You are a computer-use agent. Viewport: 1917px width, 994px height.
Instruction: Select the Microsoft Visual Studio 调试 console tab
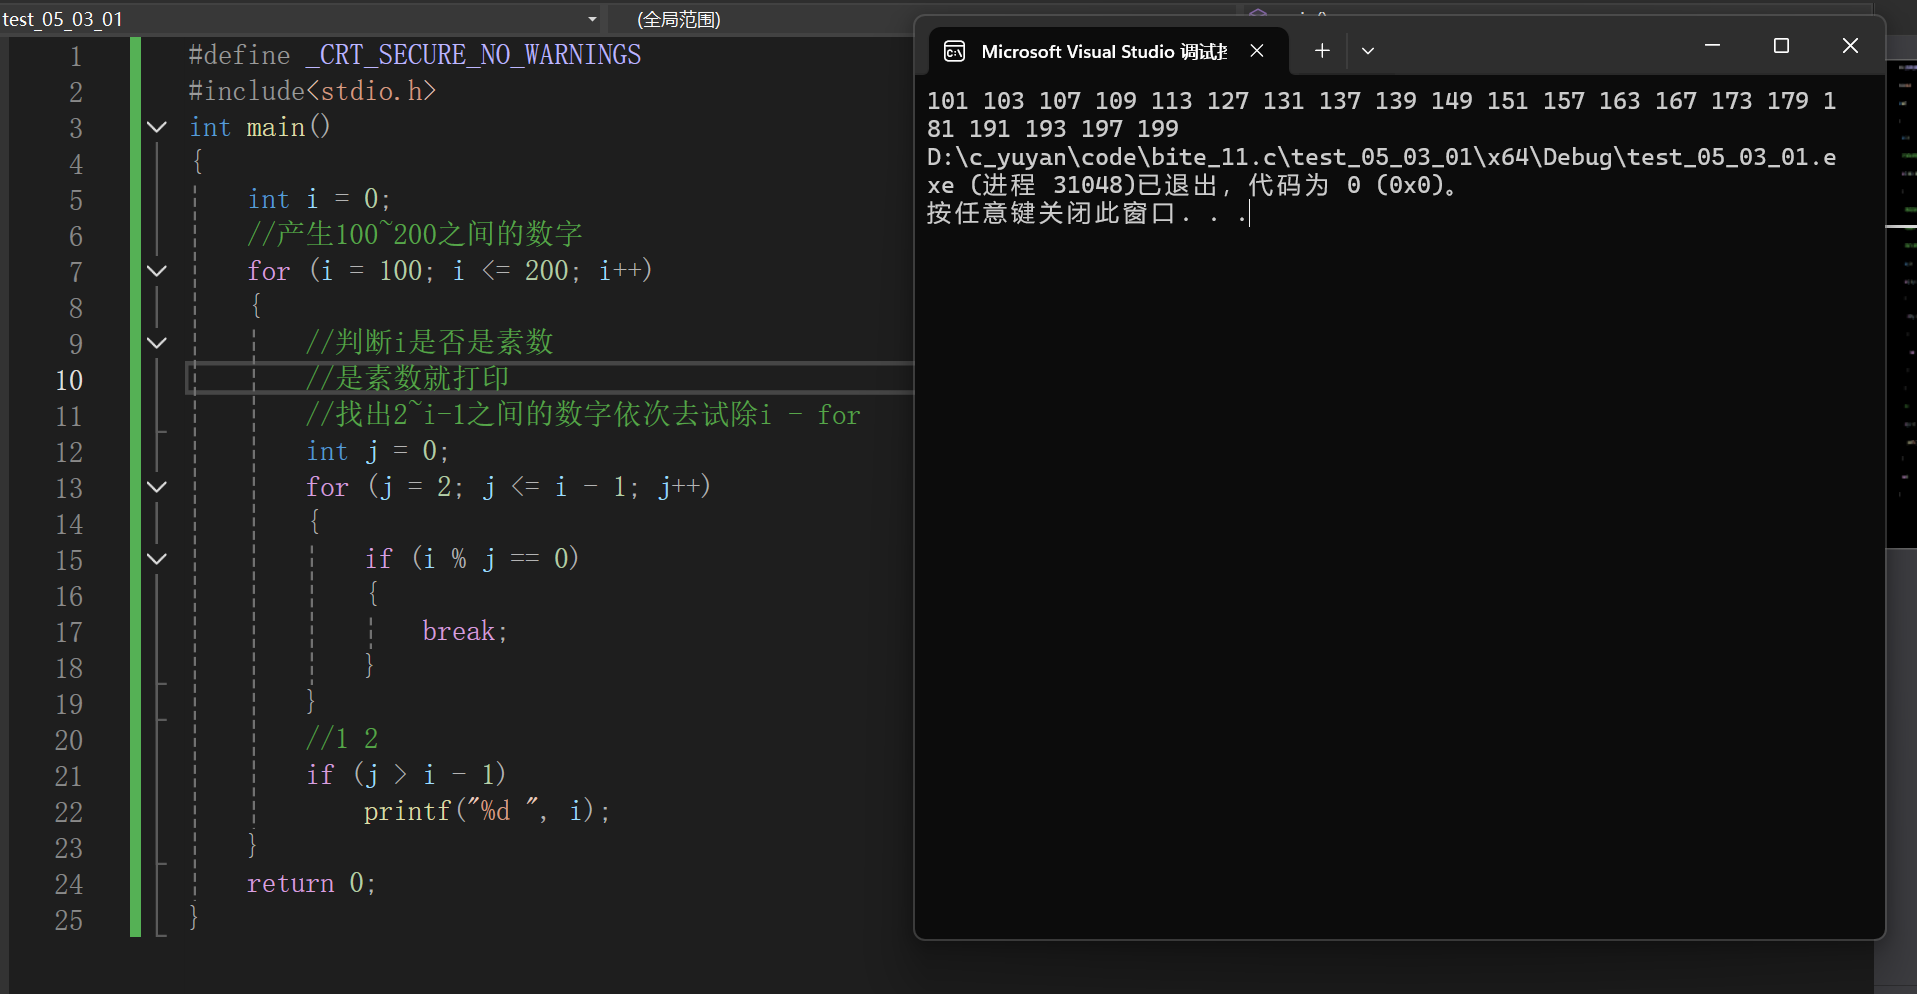click(1109, 51)
